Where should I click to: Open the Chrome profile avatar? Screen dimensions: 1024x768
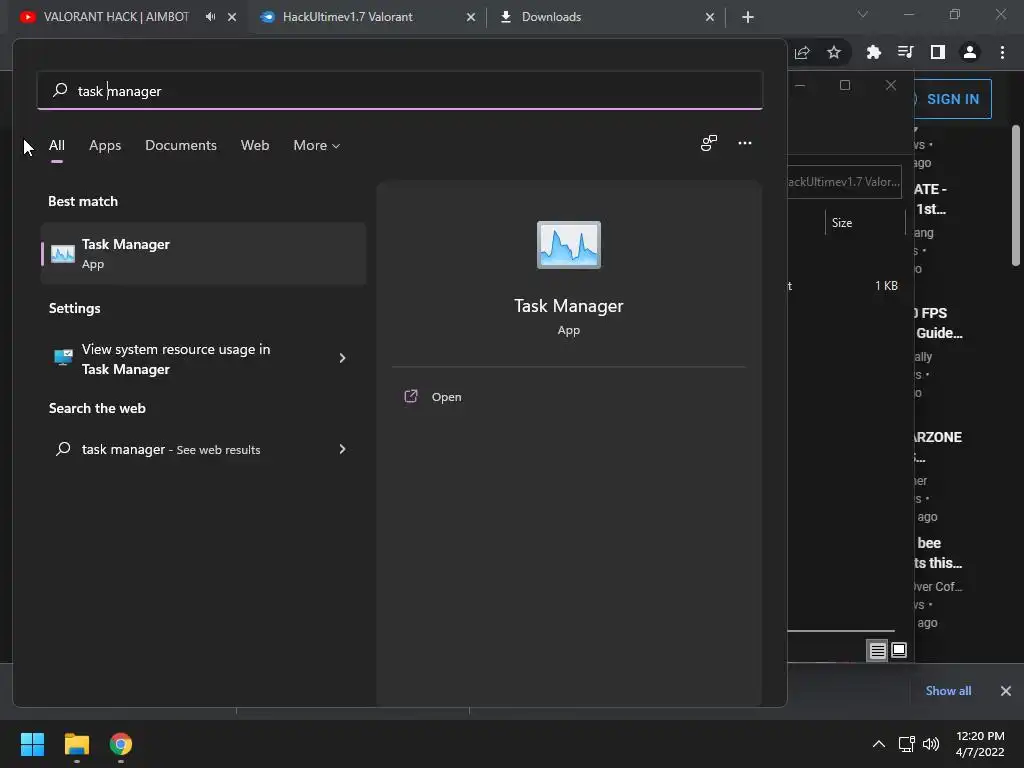[970, 52]
